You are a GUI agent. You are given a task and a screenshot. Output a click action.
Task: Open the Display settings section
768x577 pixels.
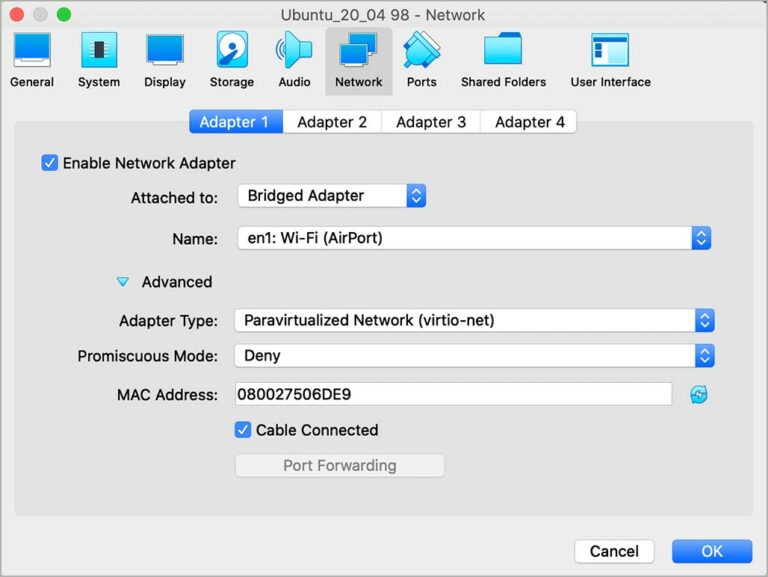(165, 59)
